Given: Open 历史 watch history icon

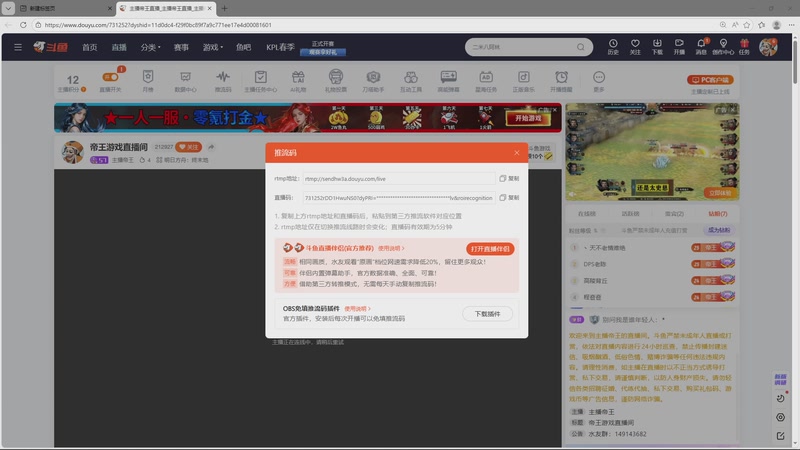Looking at the screenshot, I should pyautogui.click(x=613, y=47).
